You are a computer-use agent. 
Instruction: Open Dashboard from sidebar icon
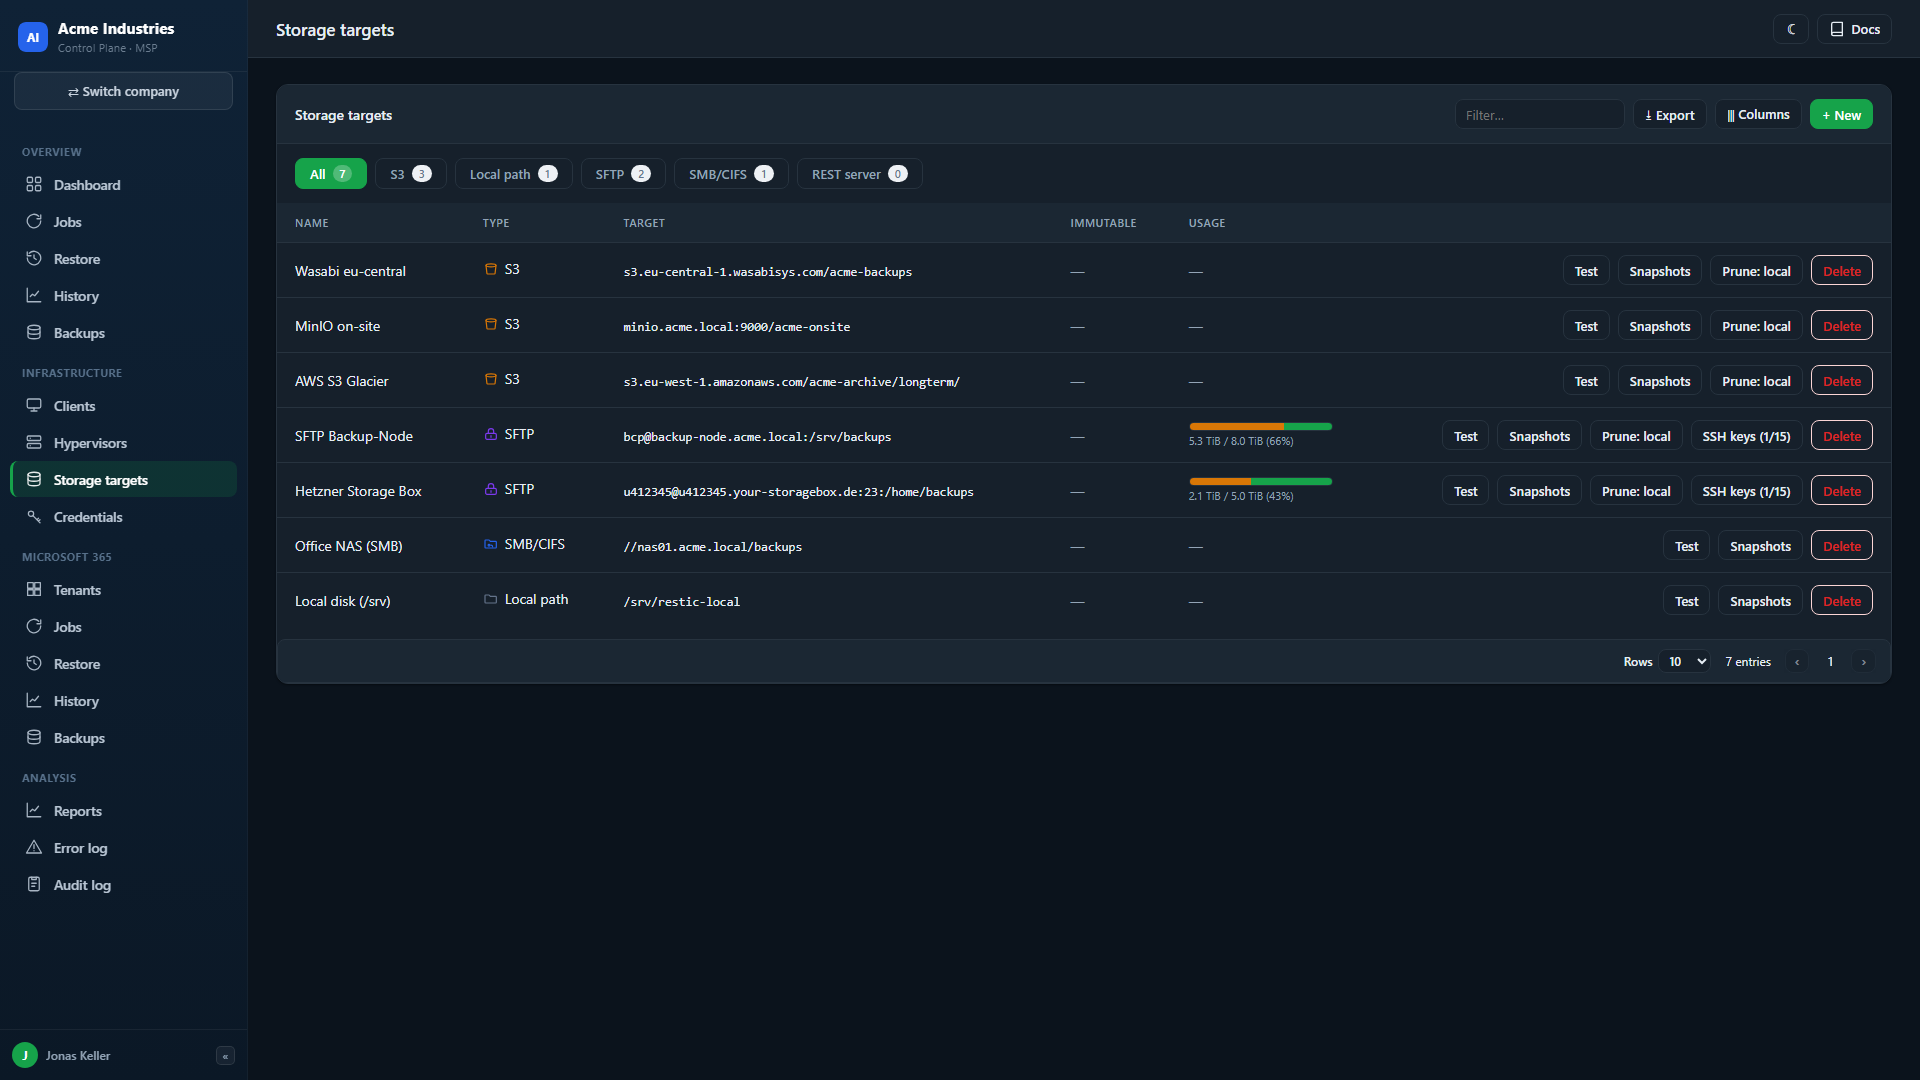coord(34,185)
